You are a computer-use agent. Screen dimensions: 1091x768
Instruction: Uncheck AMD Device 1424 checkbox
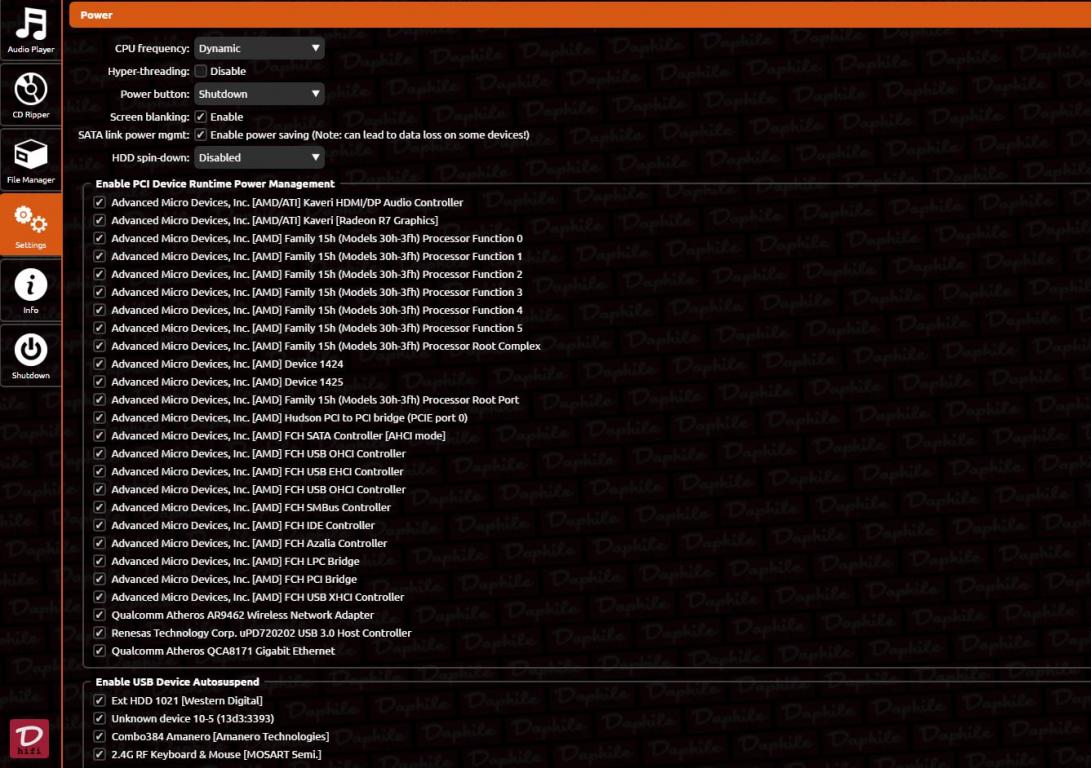(99, 365)
